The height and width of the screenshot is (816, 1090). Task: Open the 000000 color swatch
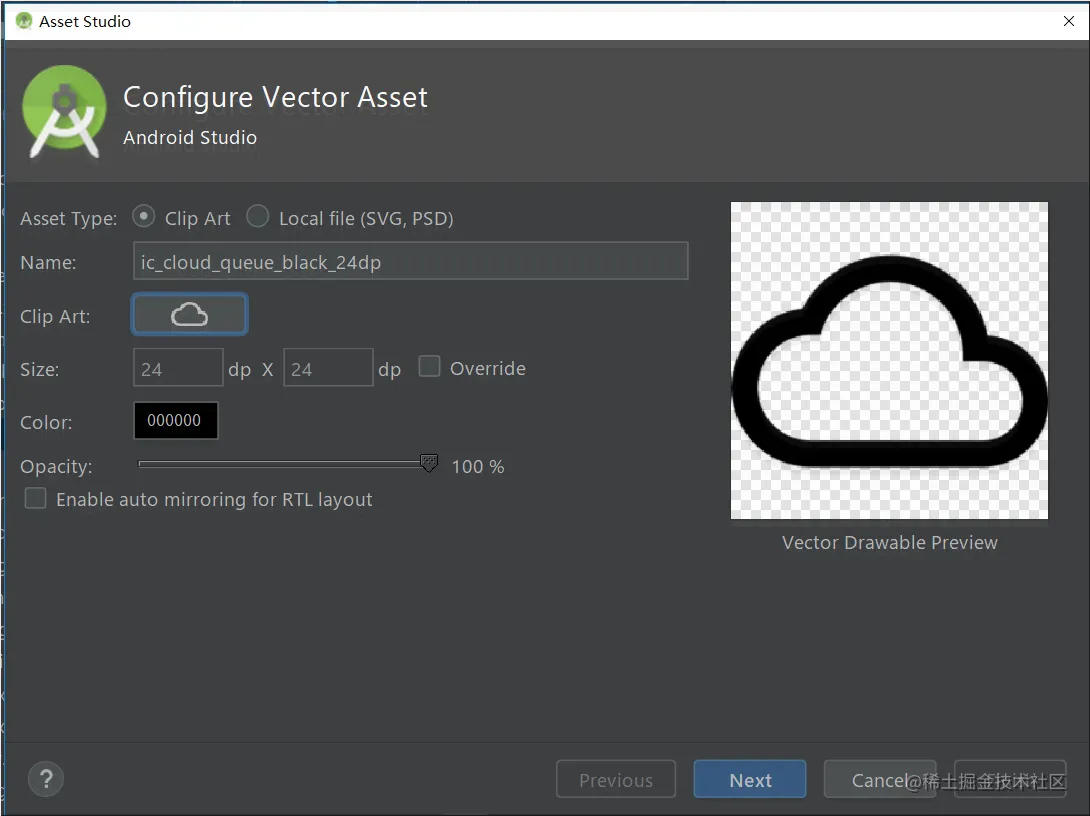pyautogui.click(x=175, y=421)
